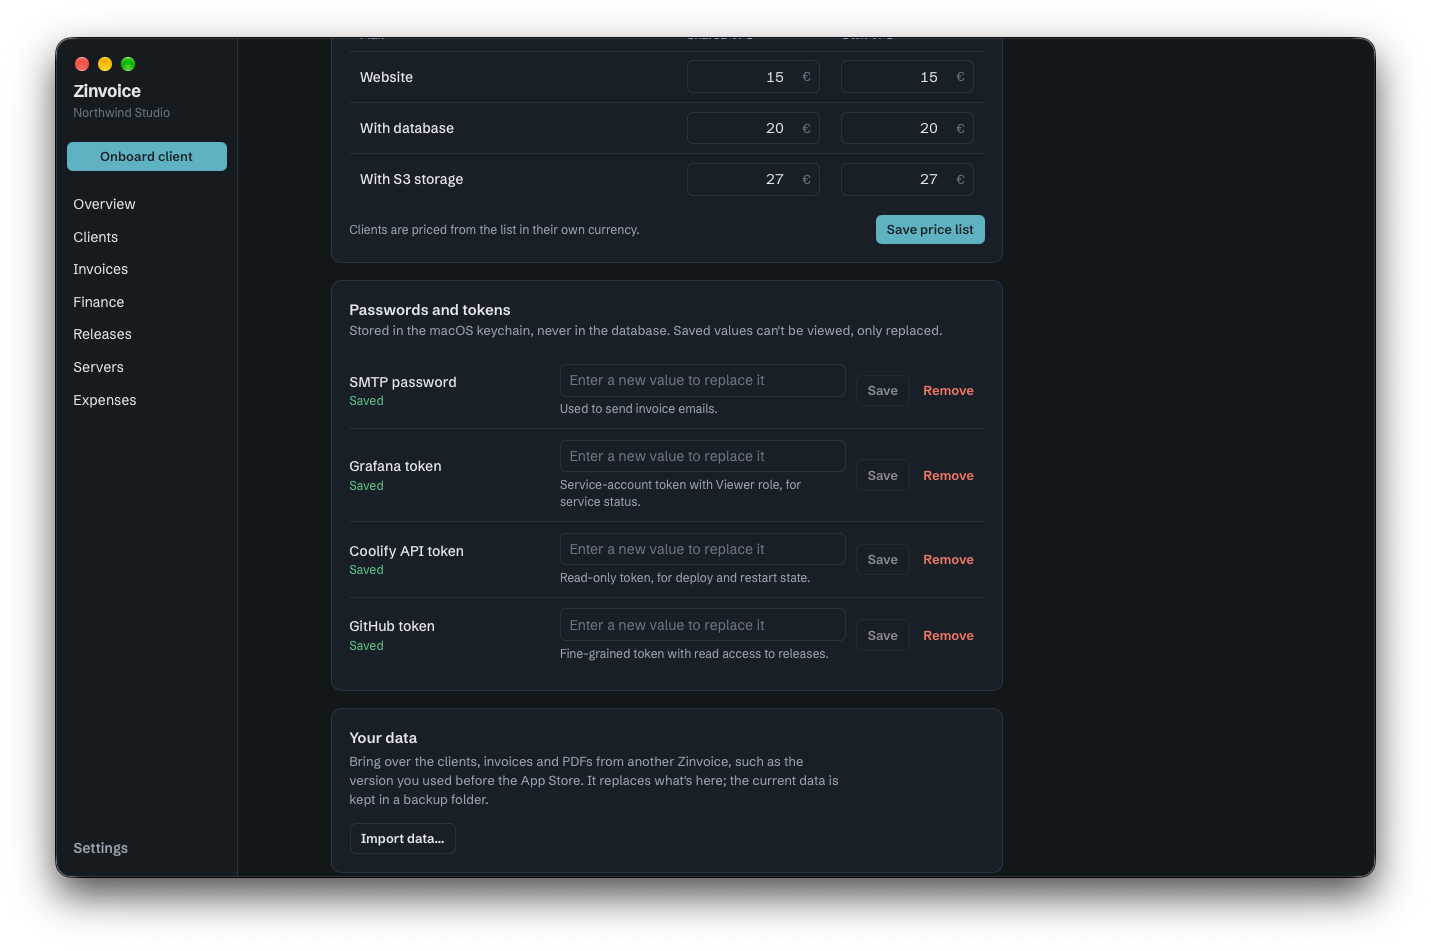
Task: Remove the saved Grafana token
Action: pyautogui.click(x=948, y=475)
